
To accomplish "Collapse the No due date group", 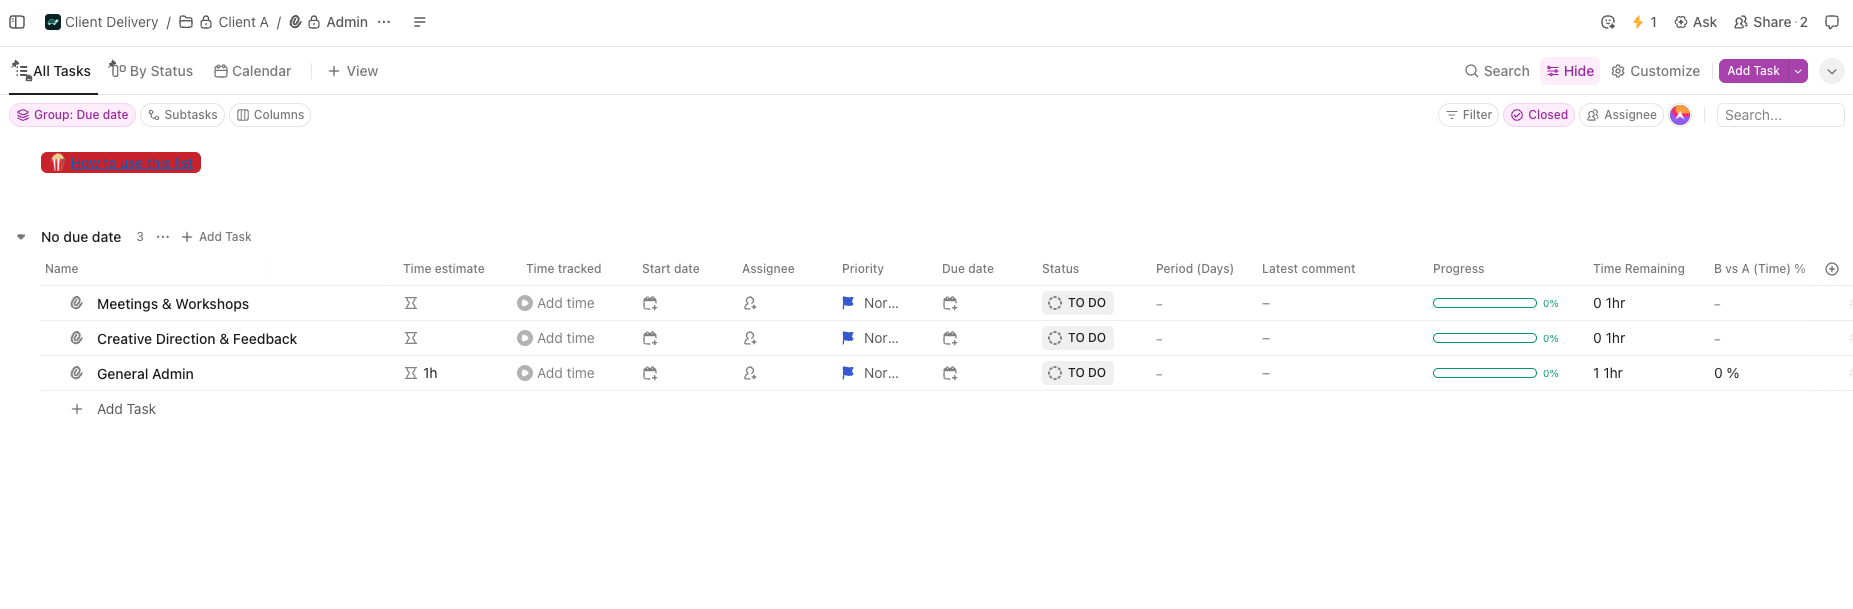I will click(x=21, y=237).
